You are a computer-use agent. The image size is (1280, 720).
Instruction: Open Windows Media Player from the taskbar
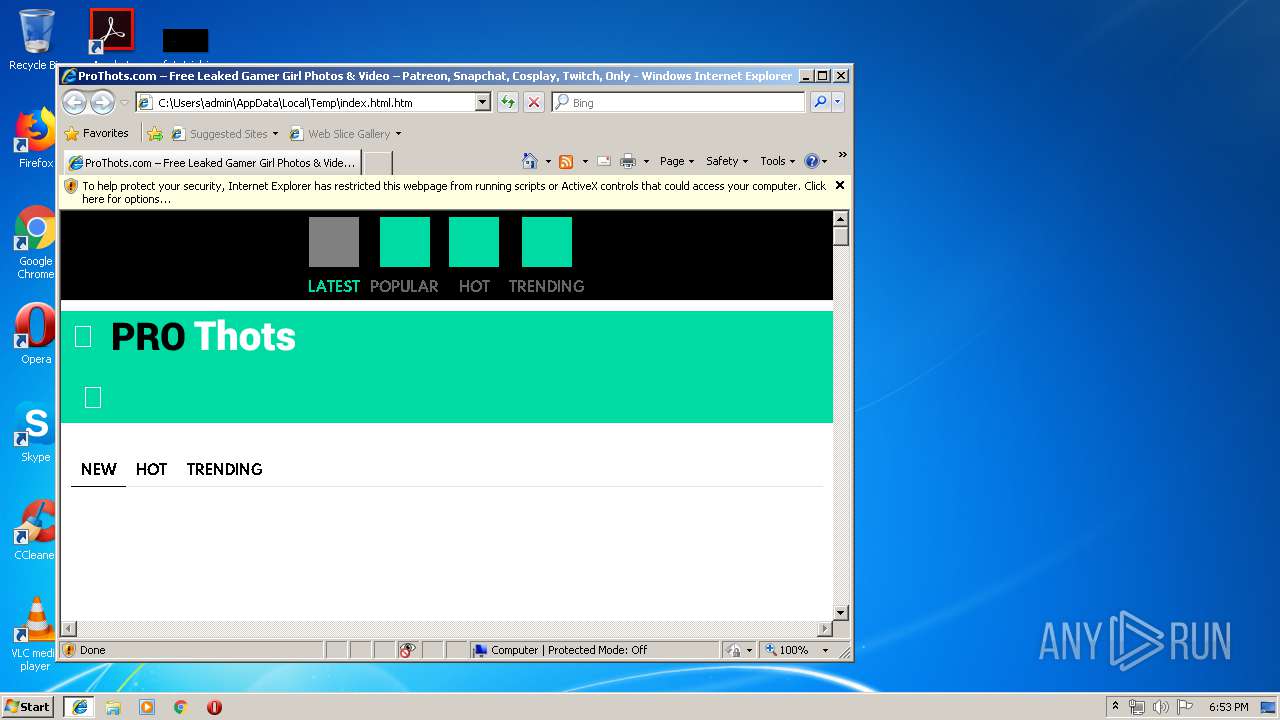click(x=147, y=707)
